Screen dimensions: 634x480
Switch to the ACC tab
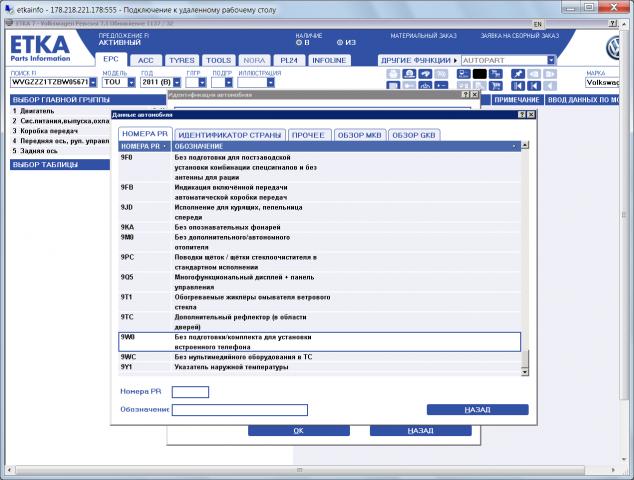[x=146, y=60]
